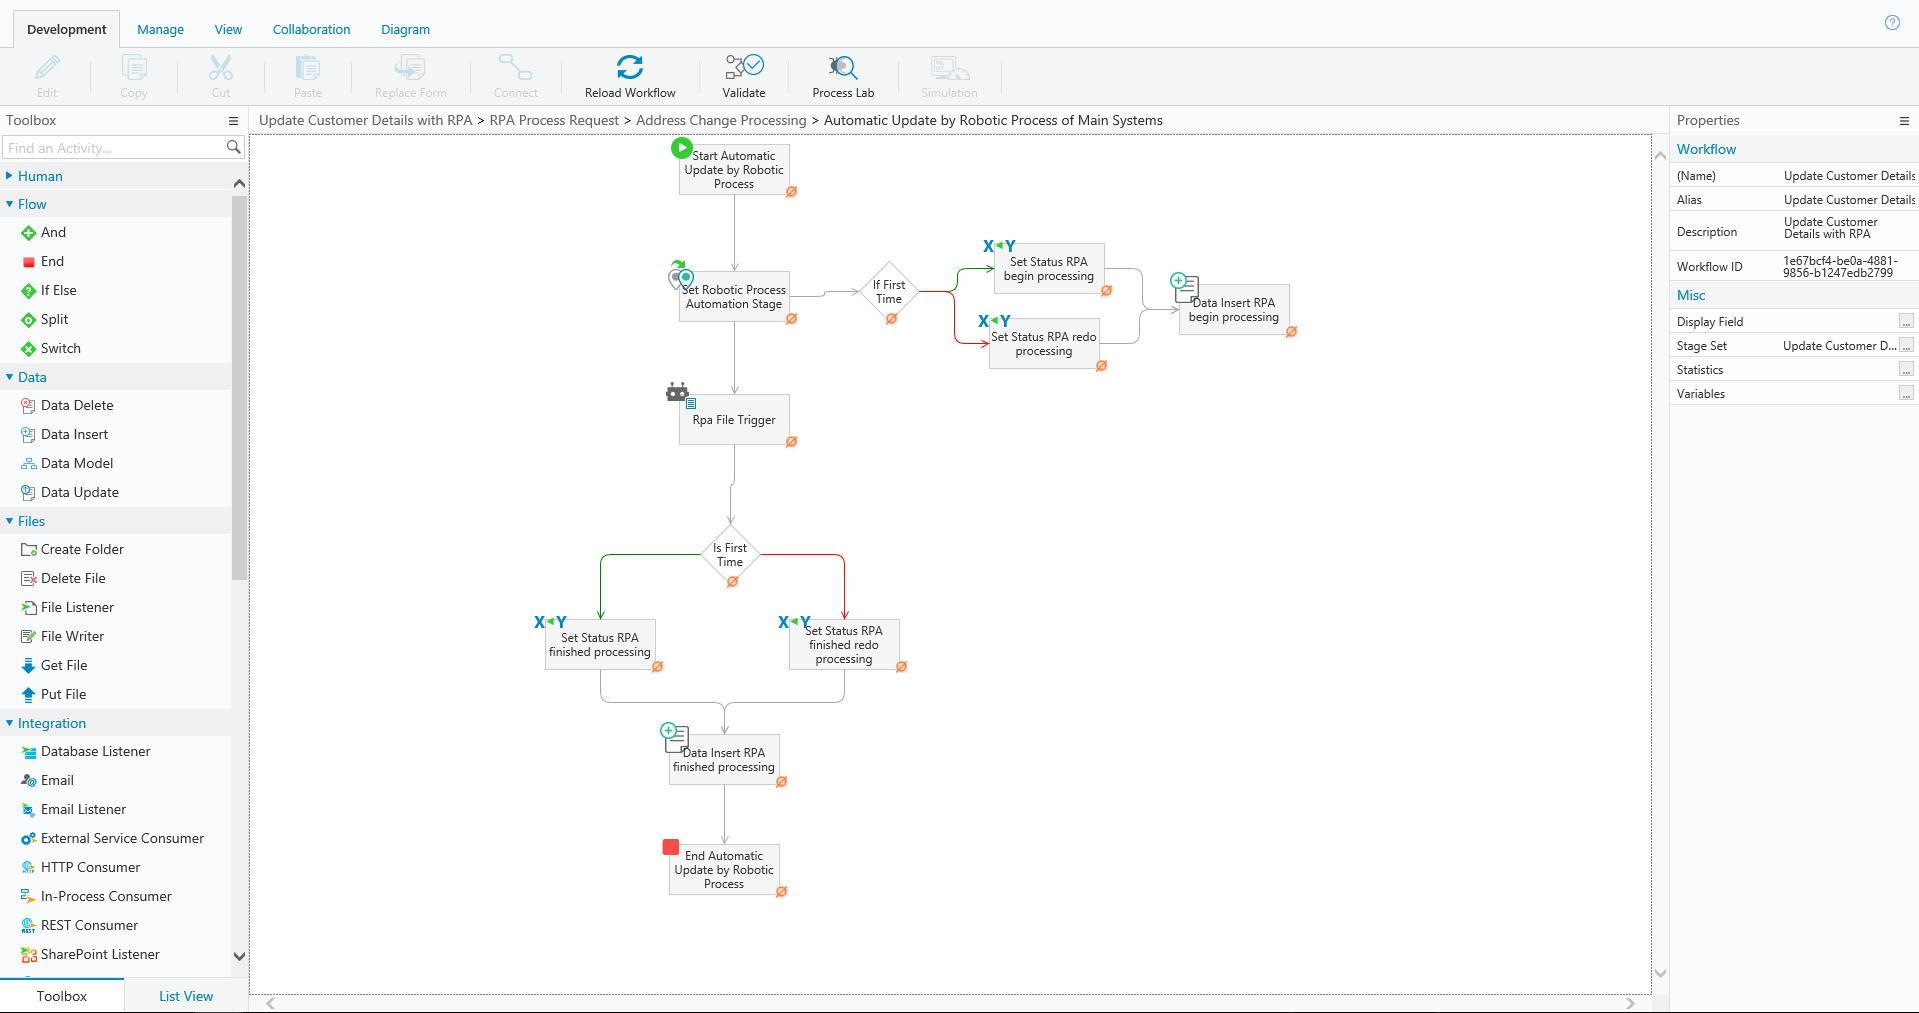
Task: Switch to the List View bottom tab
Action: pos(186,996)
